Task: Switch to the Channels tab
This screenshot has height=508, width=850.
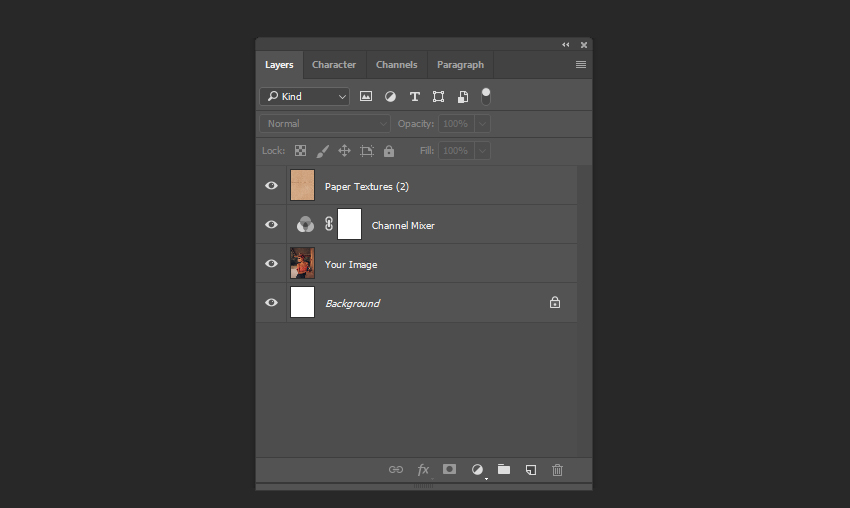Action: pos(397,65)
